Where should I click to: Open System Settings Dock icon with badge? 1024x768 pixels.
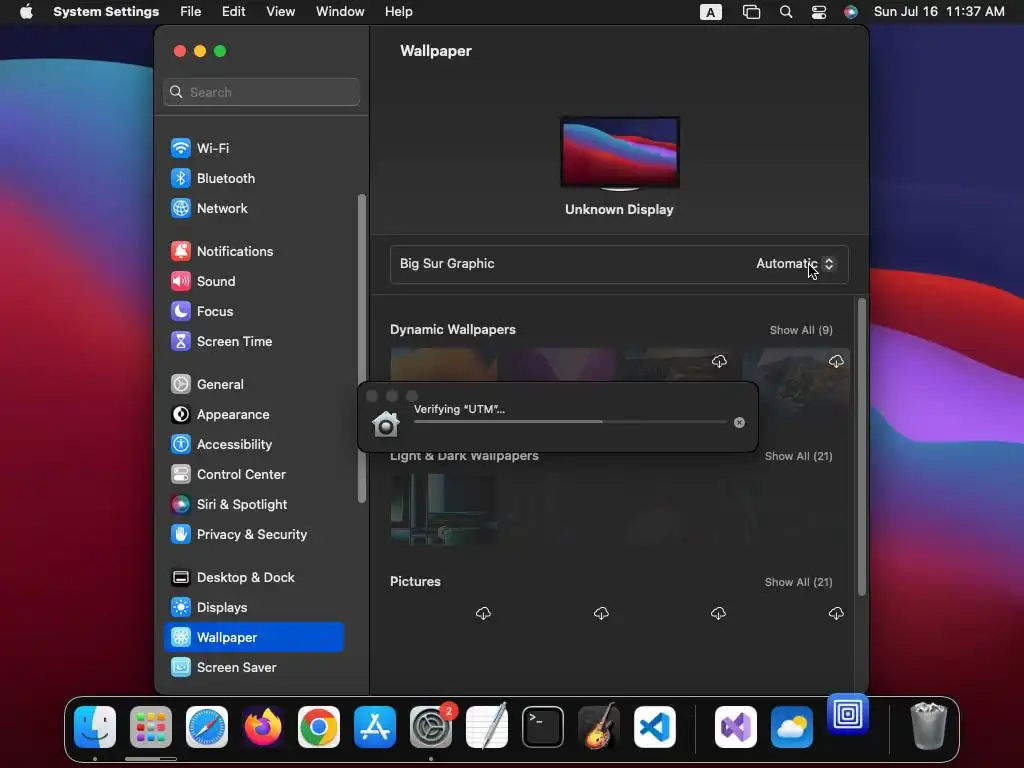pos(431,727)
